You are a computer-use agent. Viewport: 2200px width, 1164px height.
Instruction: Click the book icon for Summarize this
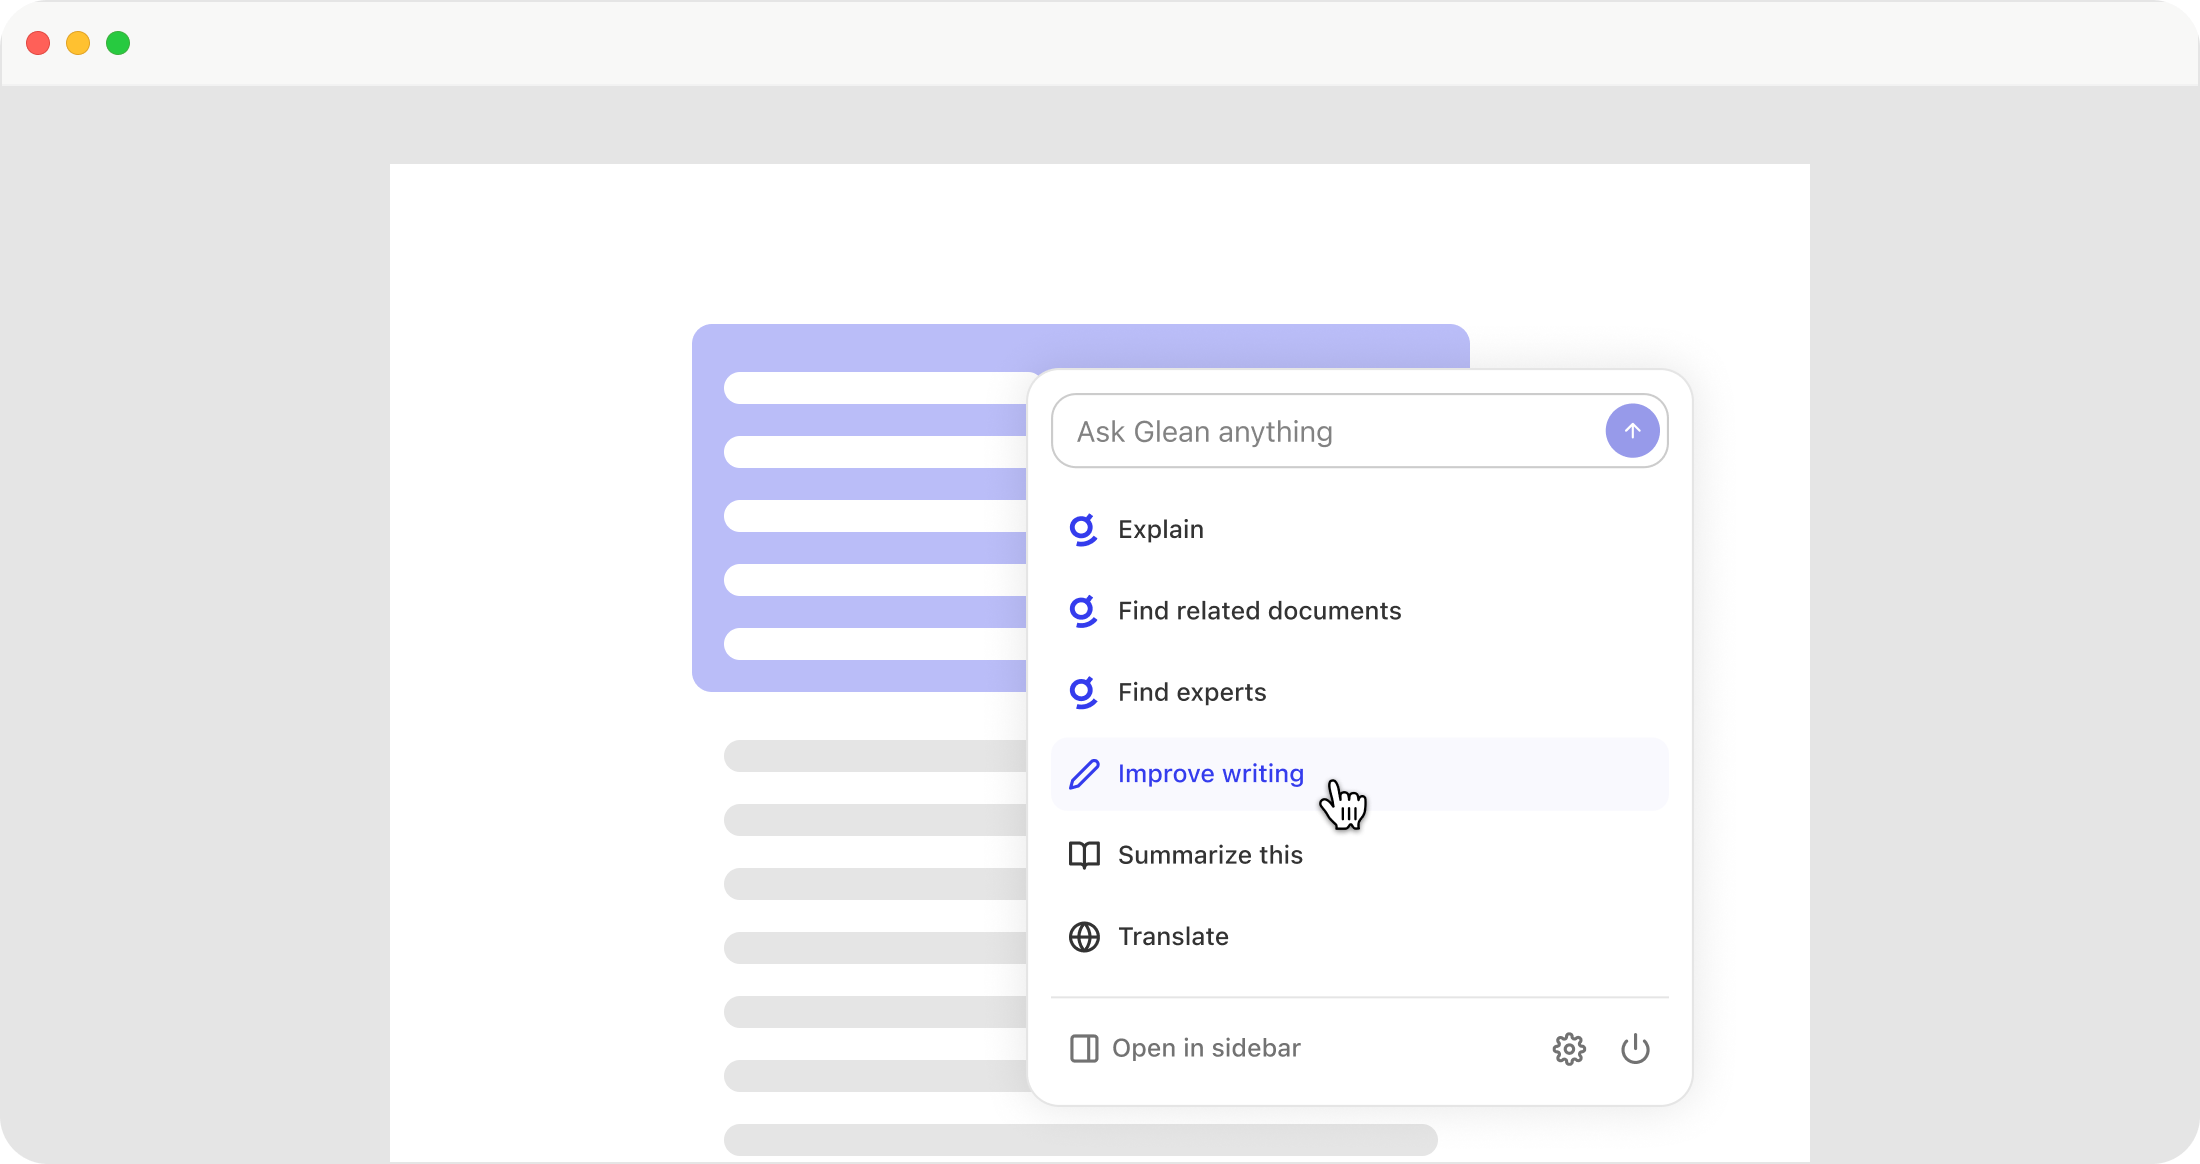click(x=1084, y=856)
